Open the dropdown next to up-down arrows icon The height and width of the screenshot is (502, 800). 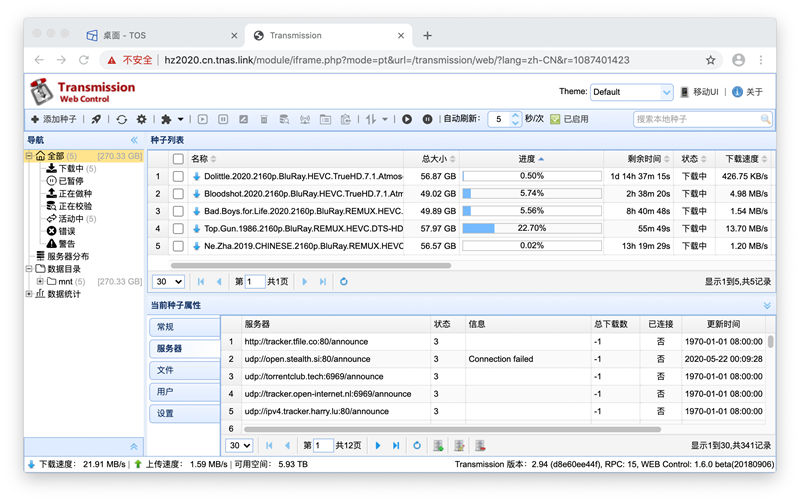point(385,119)
